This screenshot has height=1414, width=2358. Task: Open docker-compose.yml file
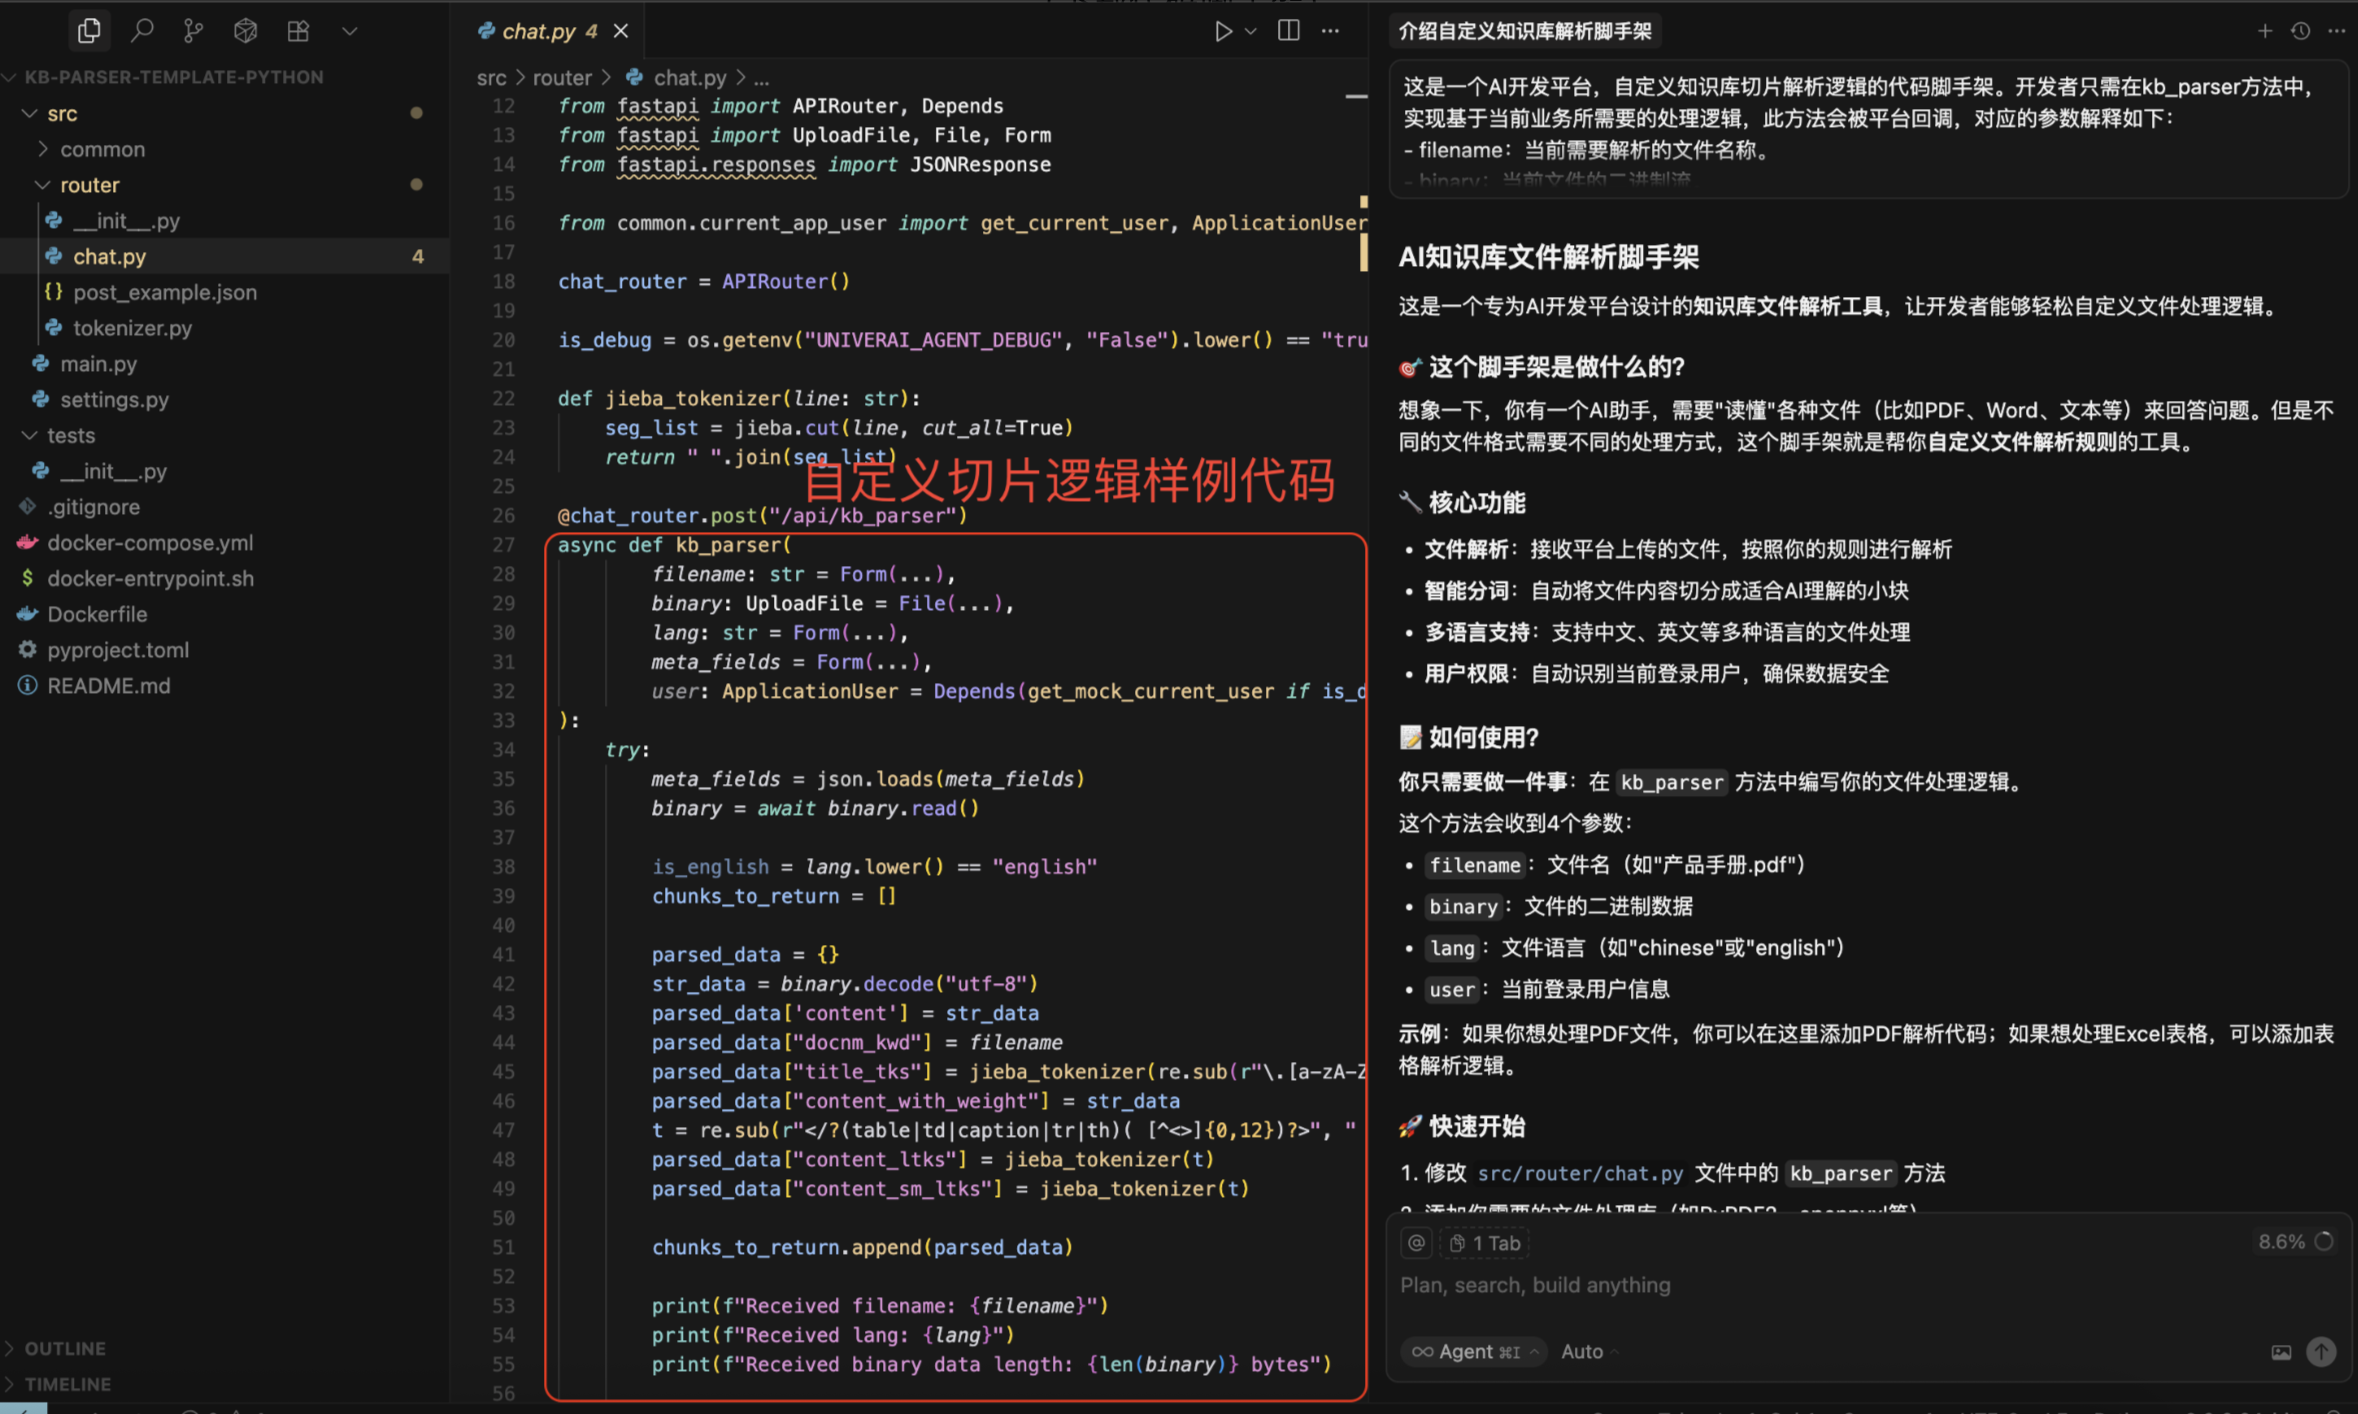(x=150, y=543)
